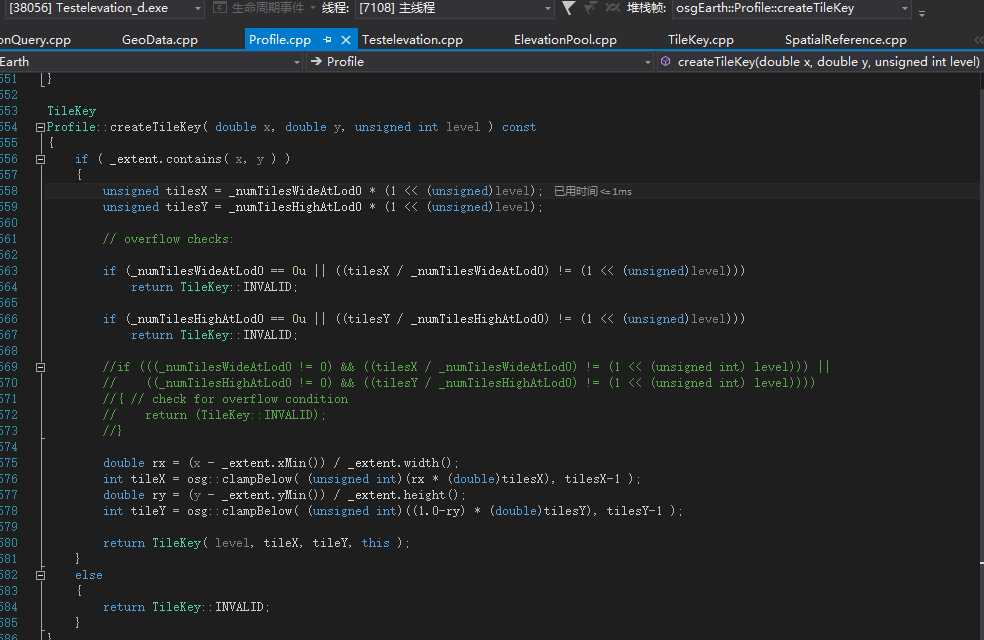
Task: Click 'int tileX' clampBelow line
Action: pos(372,479)
